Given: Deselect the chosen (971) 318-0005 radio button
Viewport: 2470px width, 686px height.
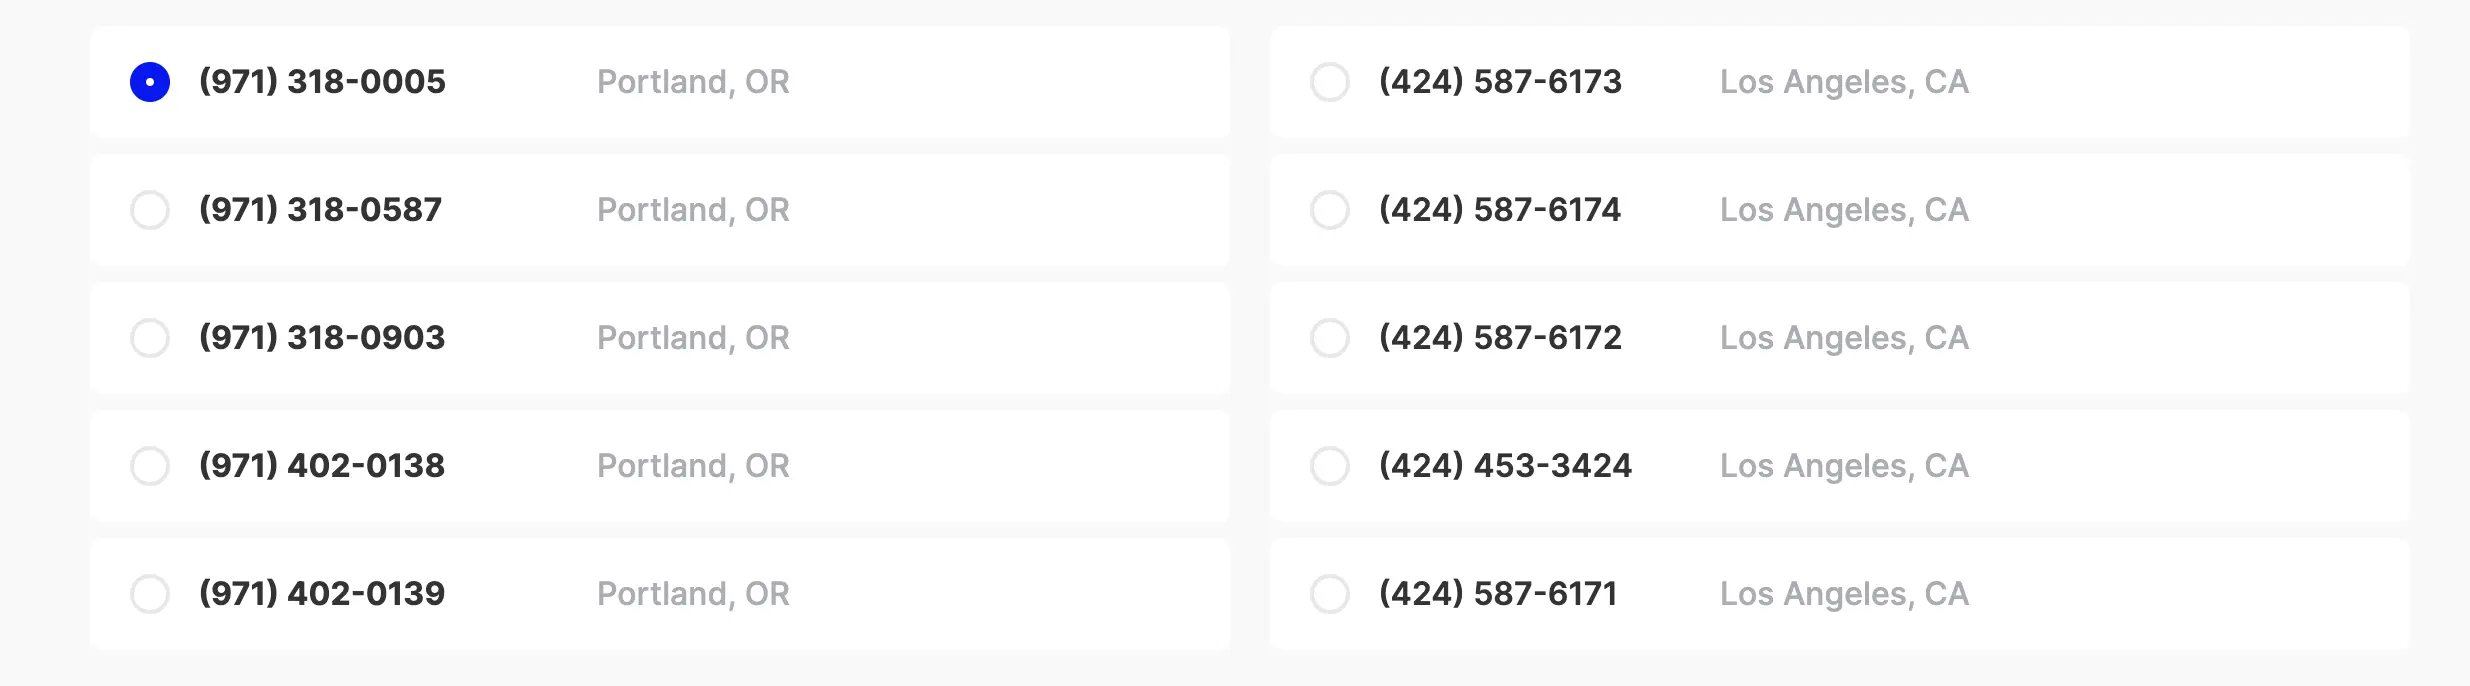Looking at the screenshot, I should click(150, 82).
